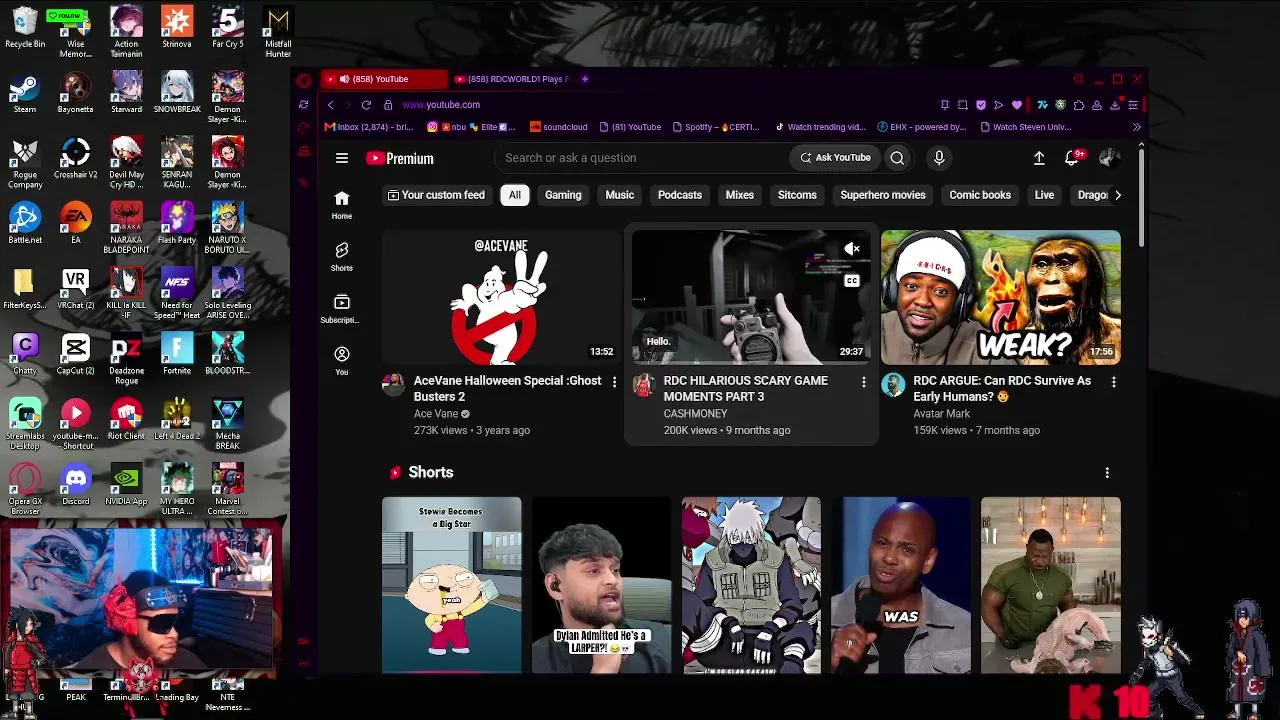Click the heart bookmark icon in address bar
The image size is (1280, 720).
click(x=1017, y=105)
